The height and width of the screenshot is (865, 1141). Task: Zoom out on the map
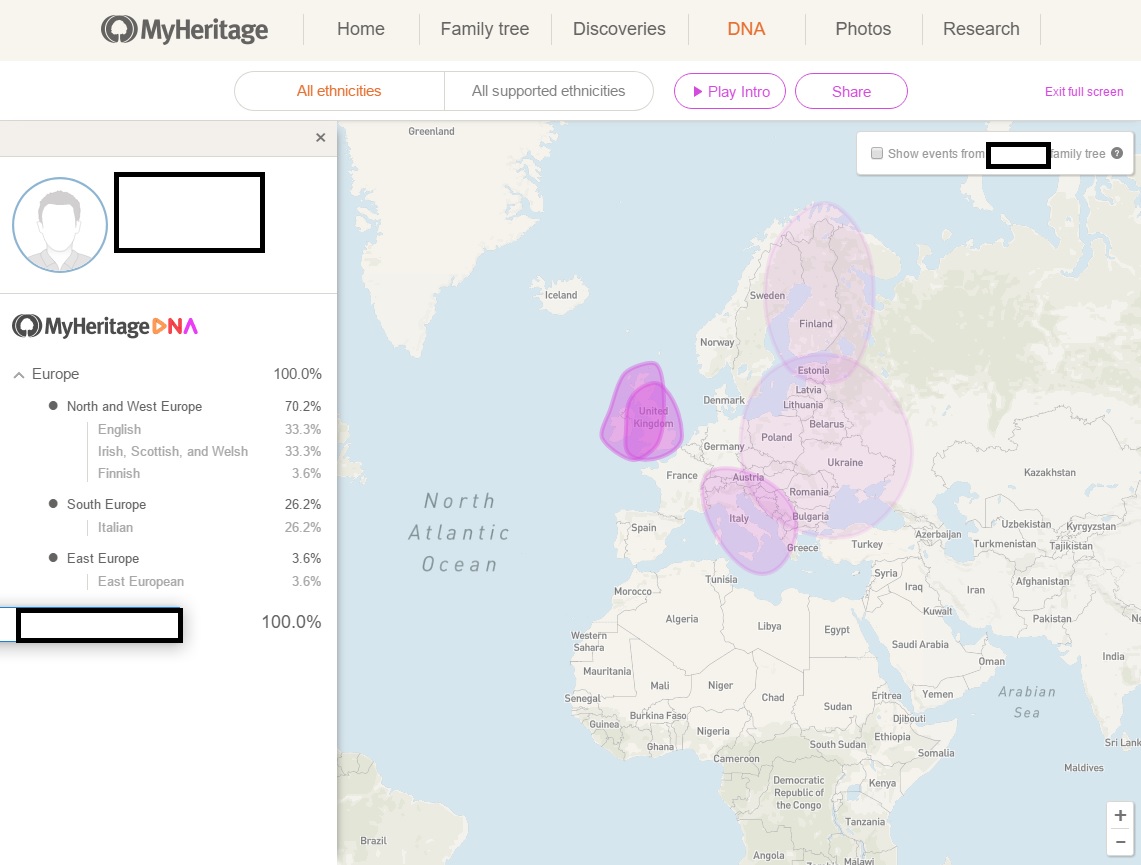[1120, 842]
